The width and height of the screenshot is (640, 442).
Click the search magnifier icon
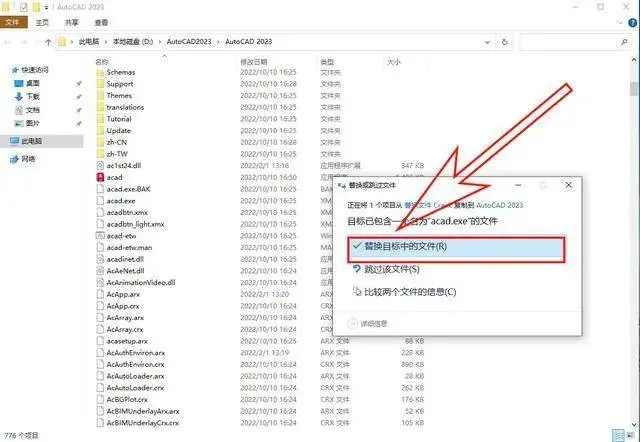[624, 42]
